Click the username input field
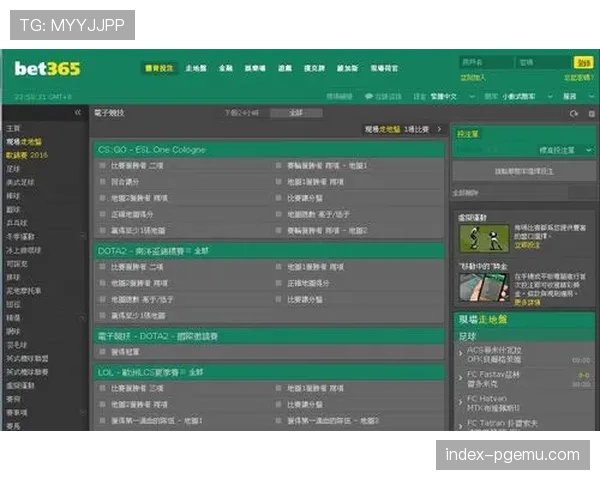600x480 pixels. pos(485,62)
